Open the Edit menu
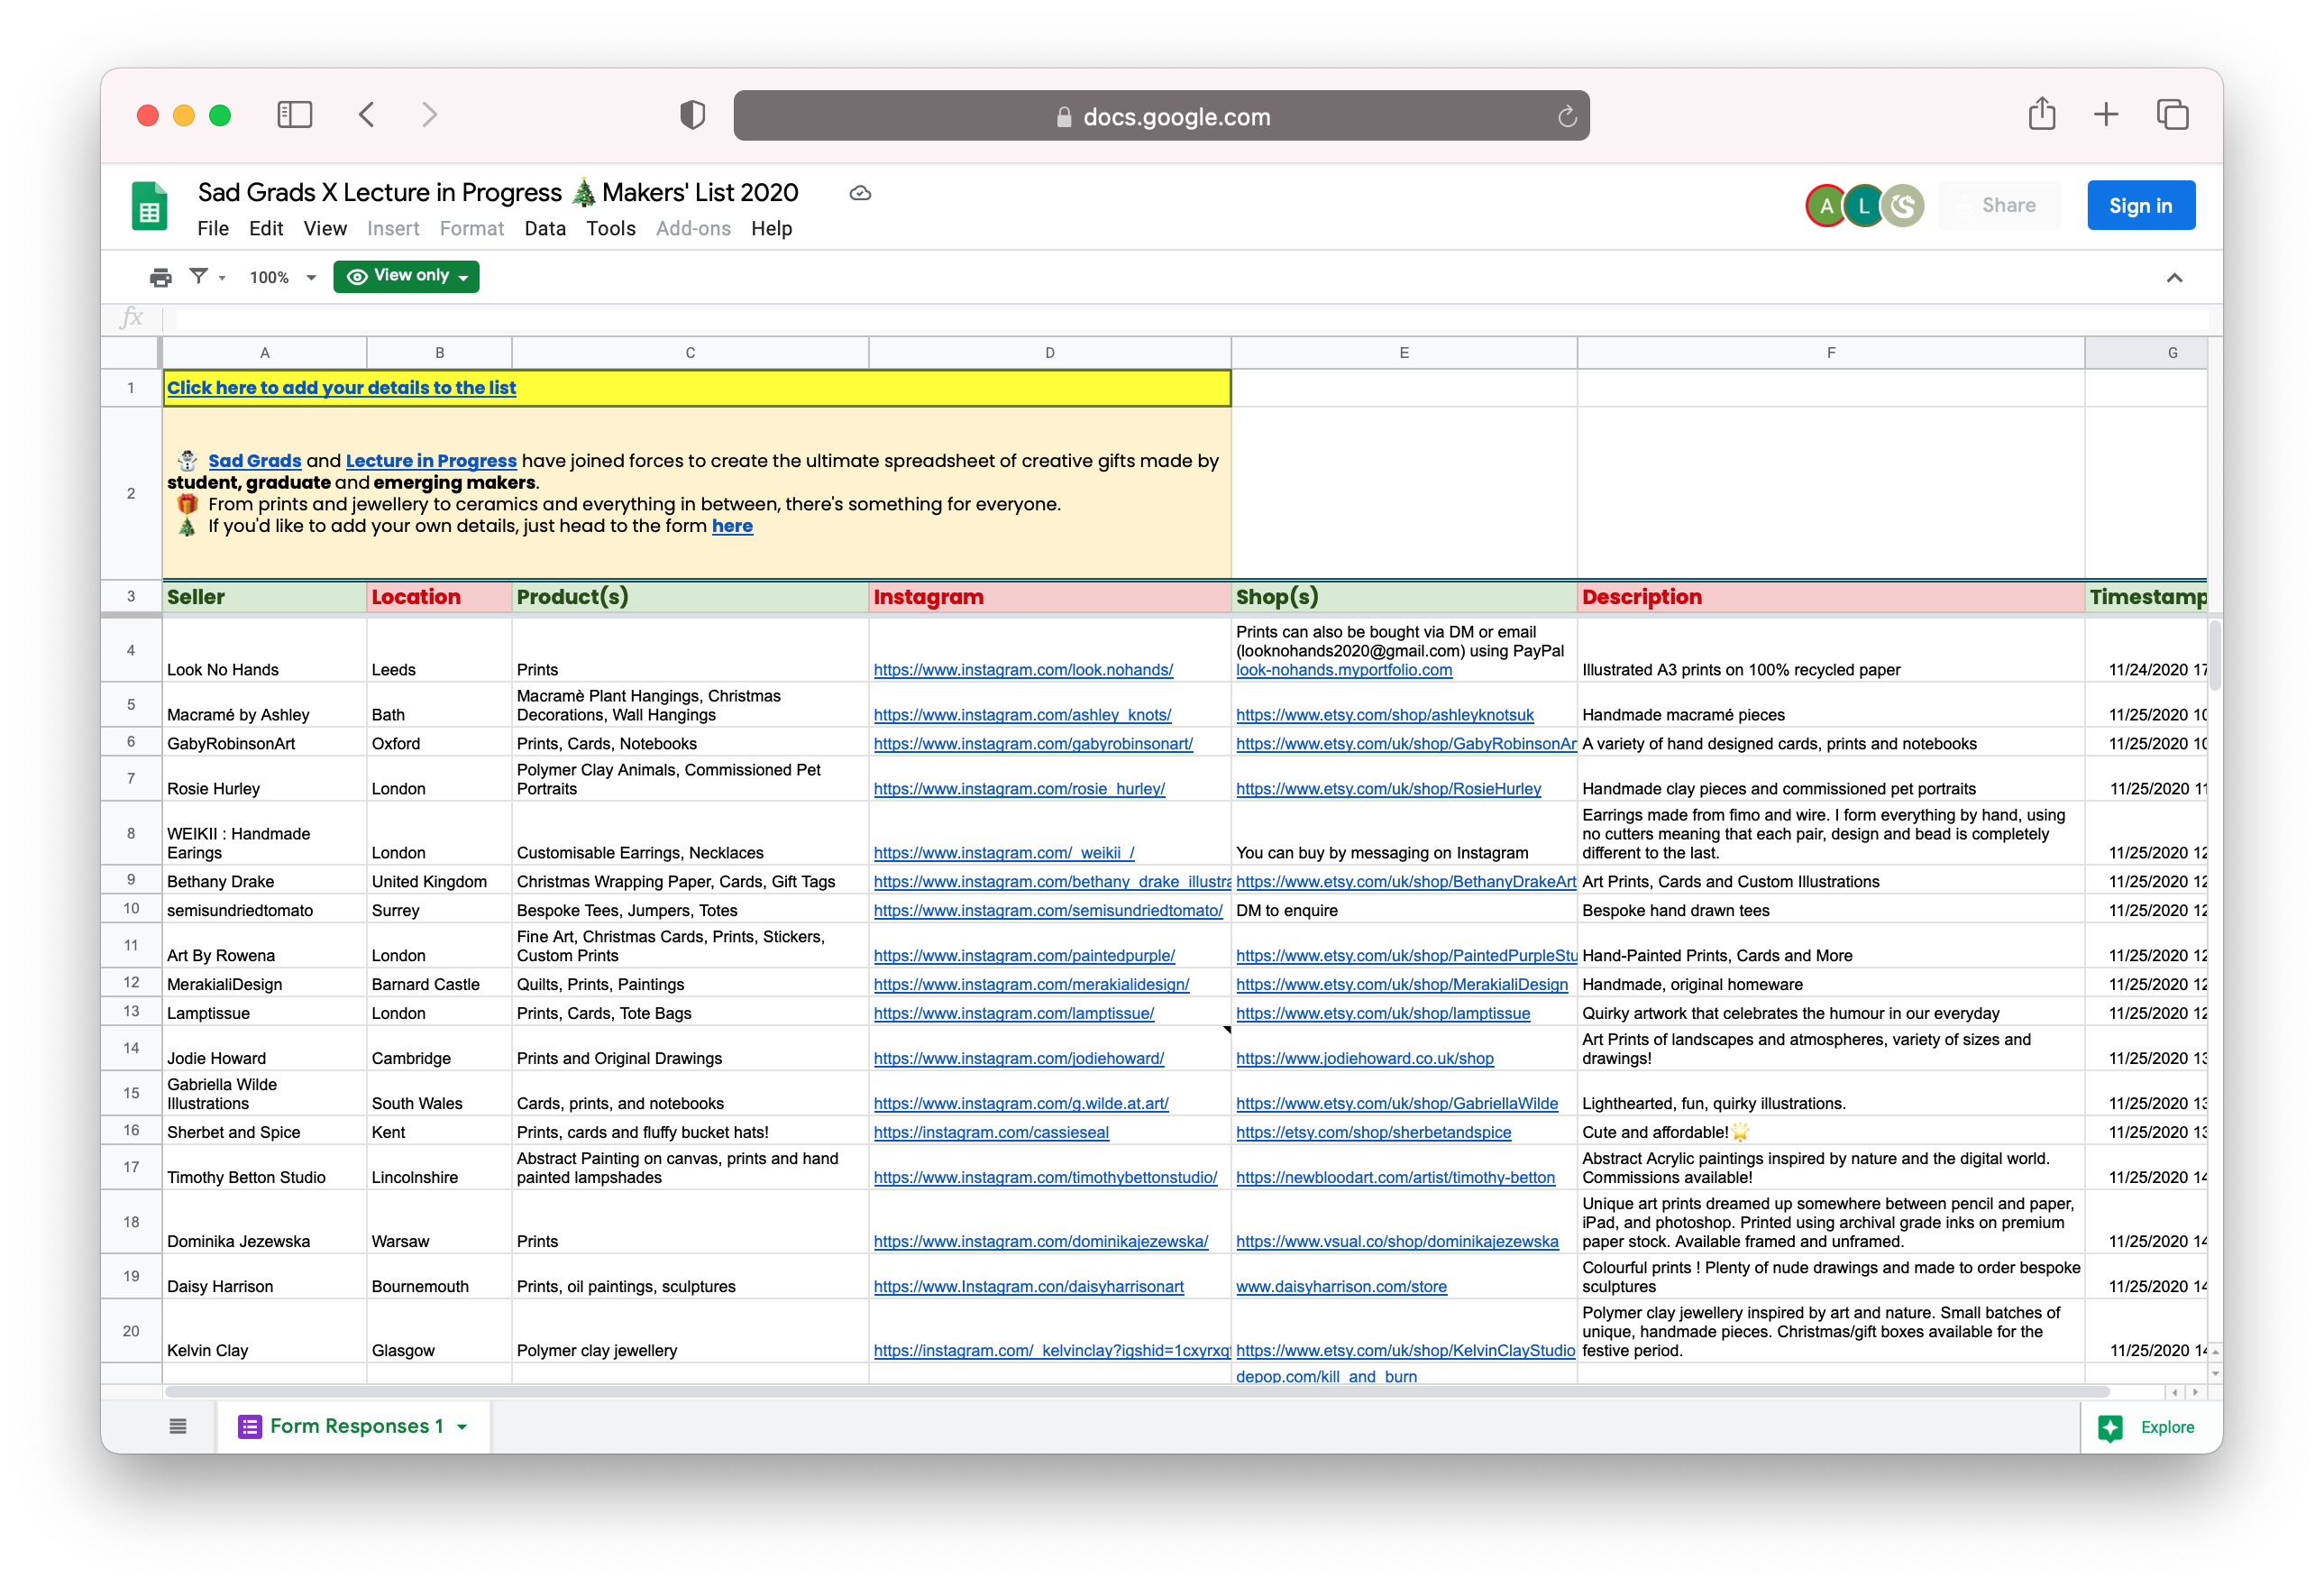 pyautogui.click(x=266, y=229)
